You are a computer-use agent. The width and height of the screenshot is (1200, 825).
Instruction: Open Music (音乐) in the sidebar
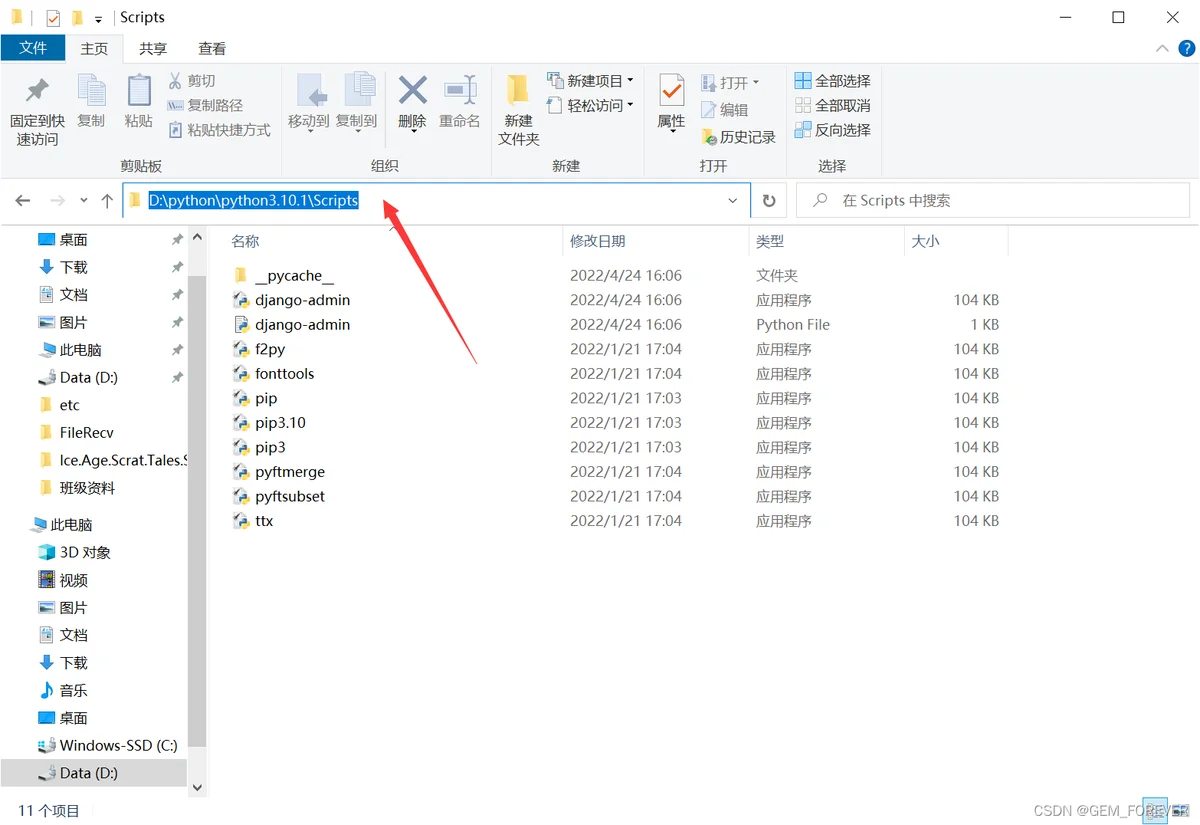73,690
